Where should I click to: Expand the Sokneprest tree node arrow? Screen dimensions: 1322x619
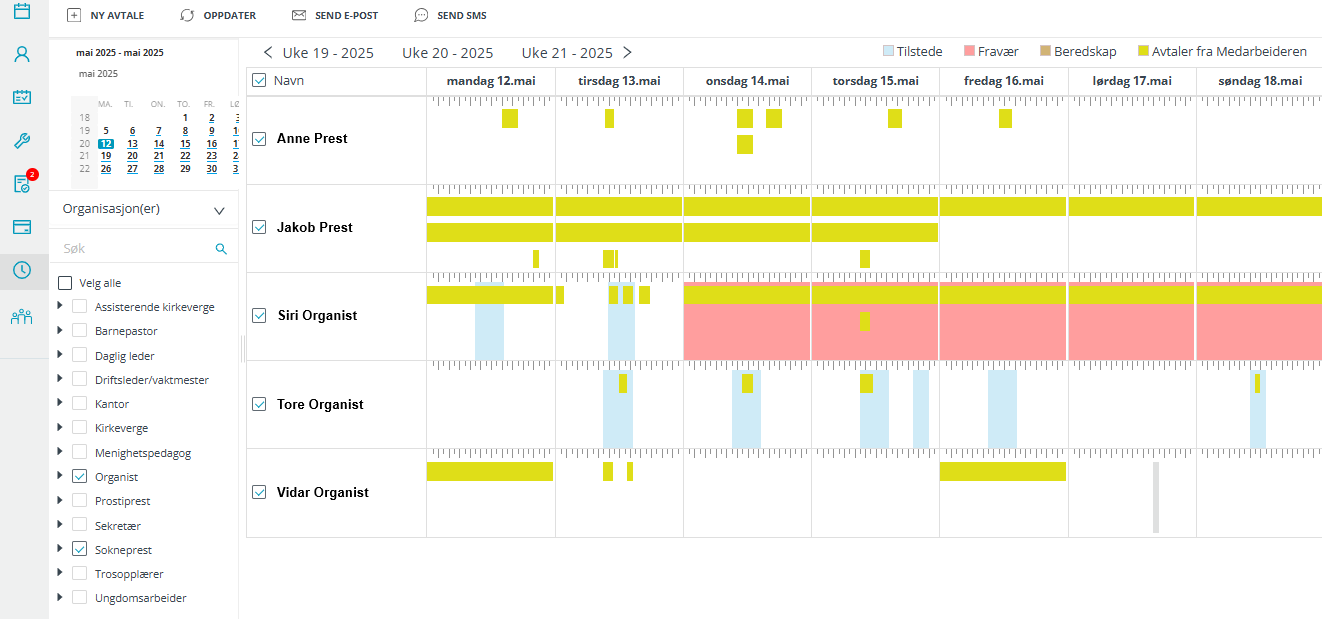[59, 549]
